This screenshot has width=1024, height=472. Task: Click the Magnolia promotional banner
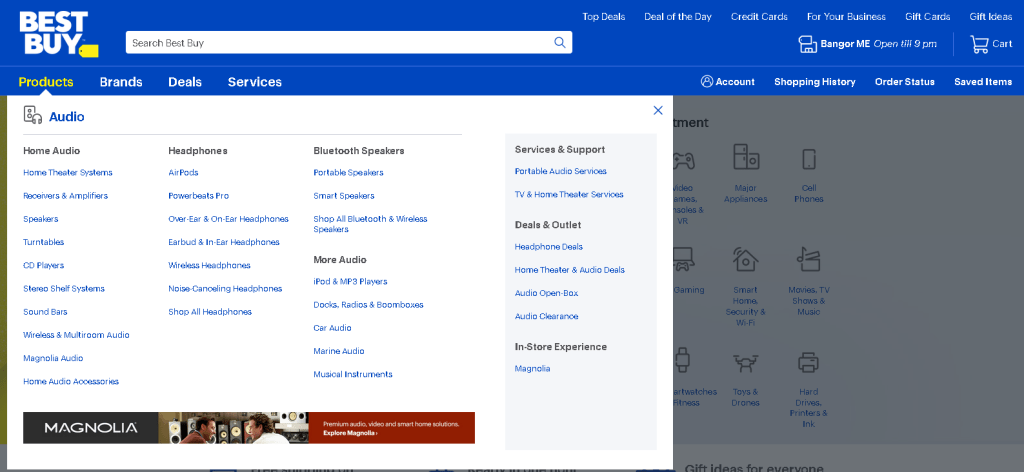pyautogui.click(x=249, y=428)
